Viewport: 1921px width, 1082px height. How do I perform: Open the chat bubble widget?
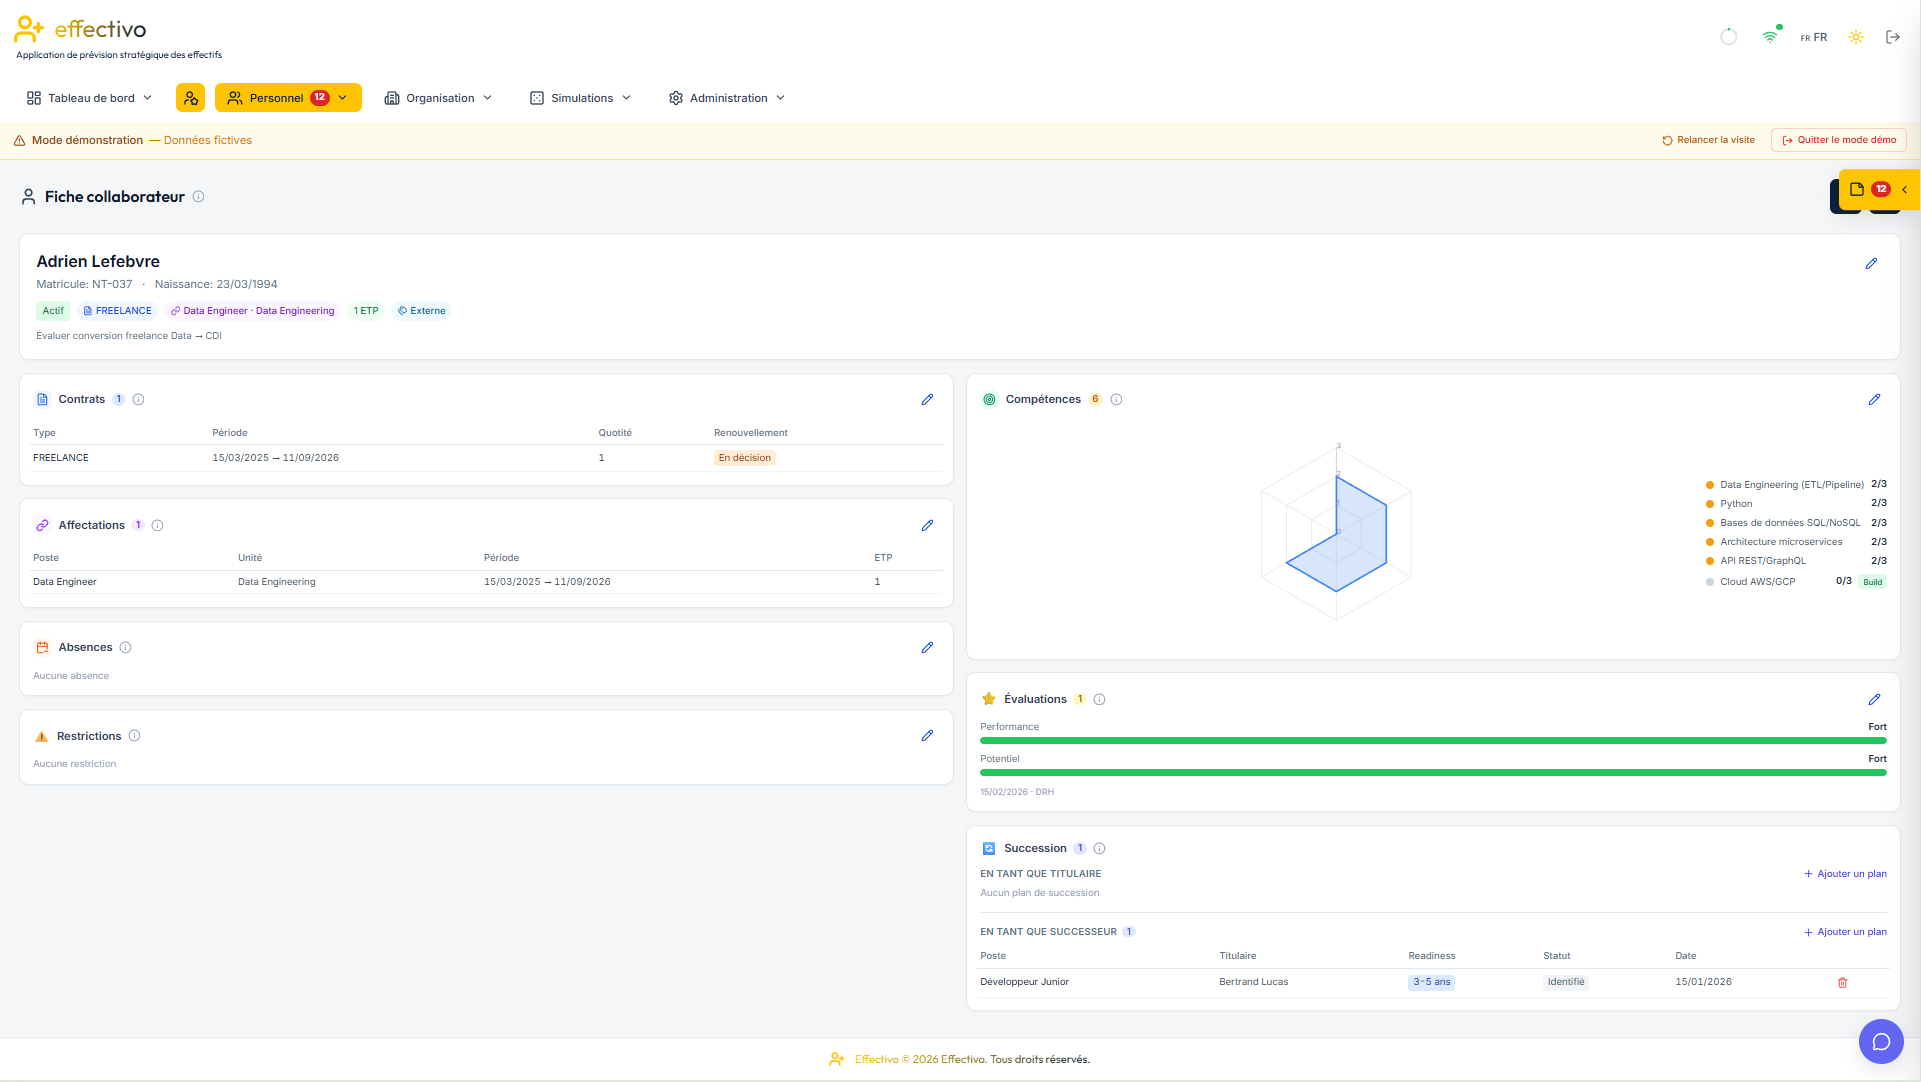1881,1042
